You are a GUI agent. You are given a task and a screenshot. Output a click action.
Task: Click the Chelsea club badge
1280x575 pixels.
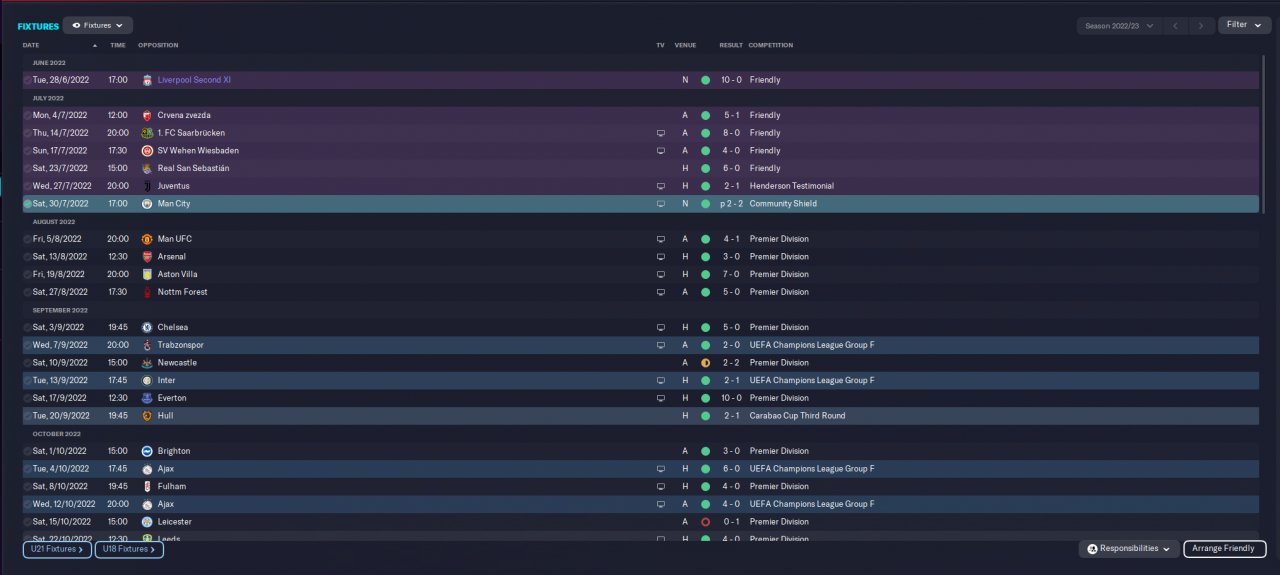147,327
